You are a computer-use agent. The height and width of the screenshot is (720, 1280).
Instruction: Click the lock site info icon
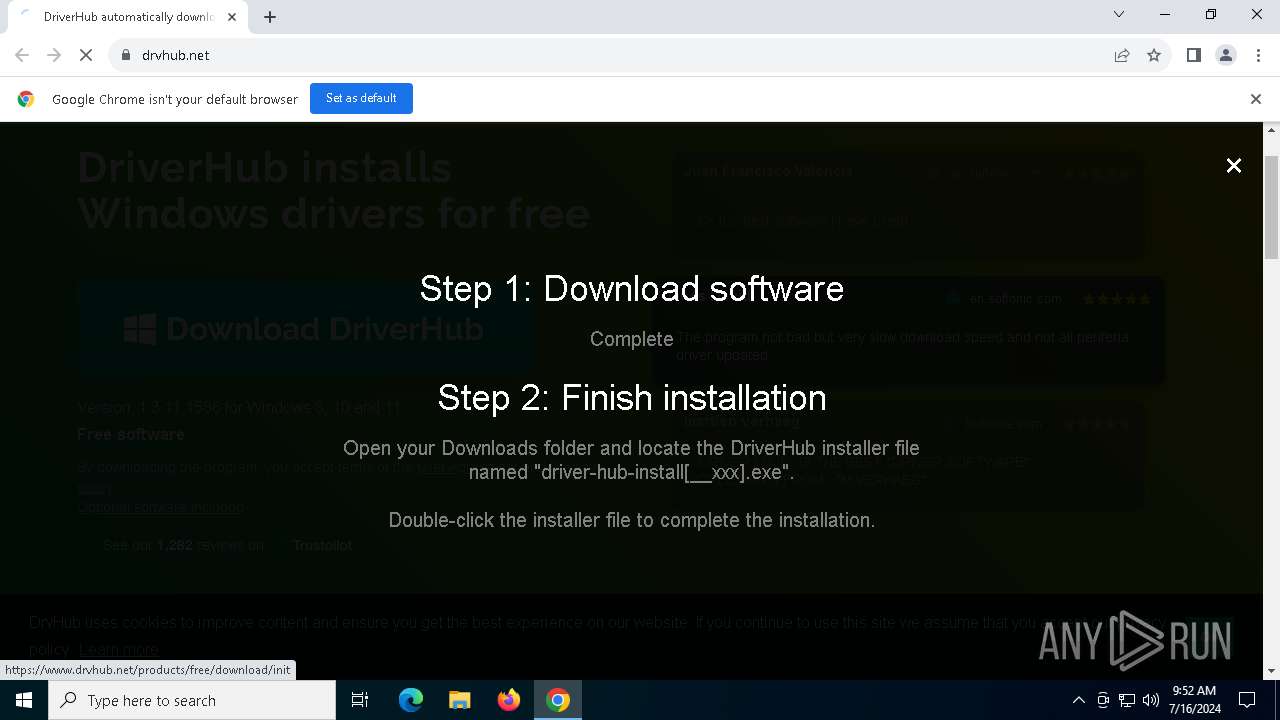pyautogui.click(x=126, y=55)
